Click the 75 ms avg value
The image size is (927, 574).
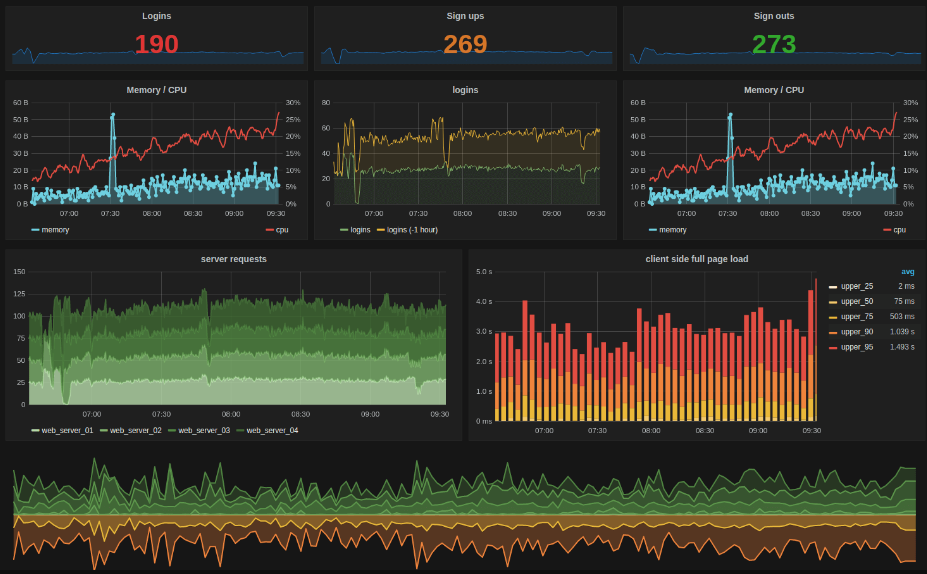(905, 301)
